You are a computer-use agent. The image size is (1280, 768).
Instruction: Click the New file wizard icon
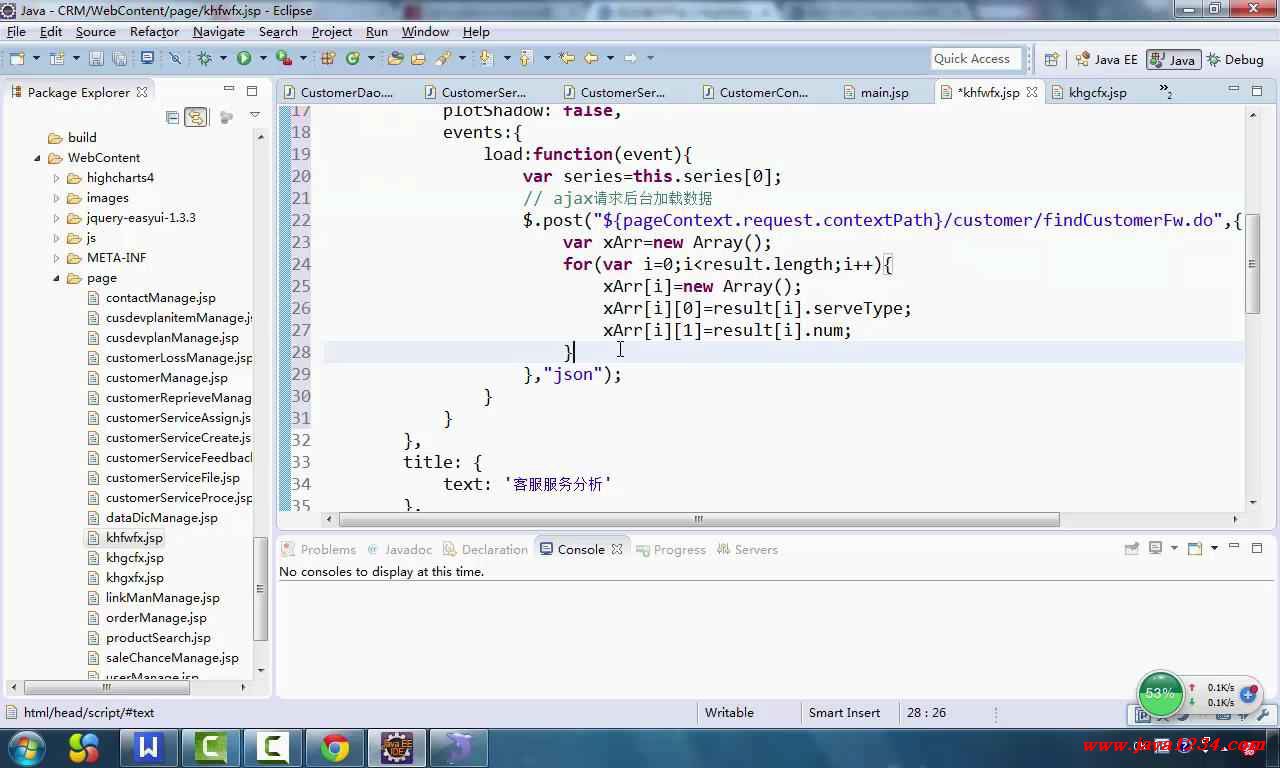[x=17, y=59]
